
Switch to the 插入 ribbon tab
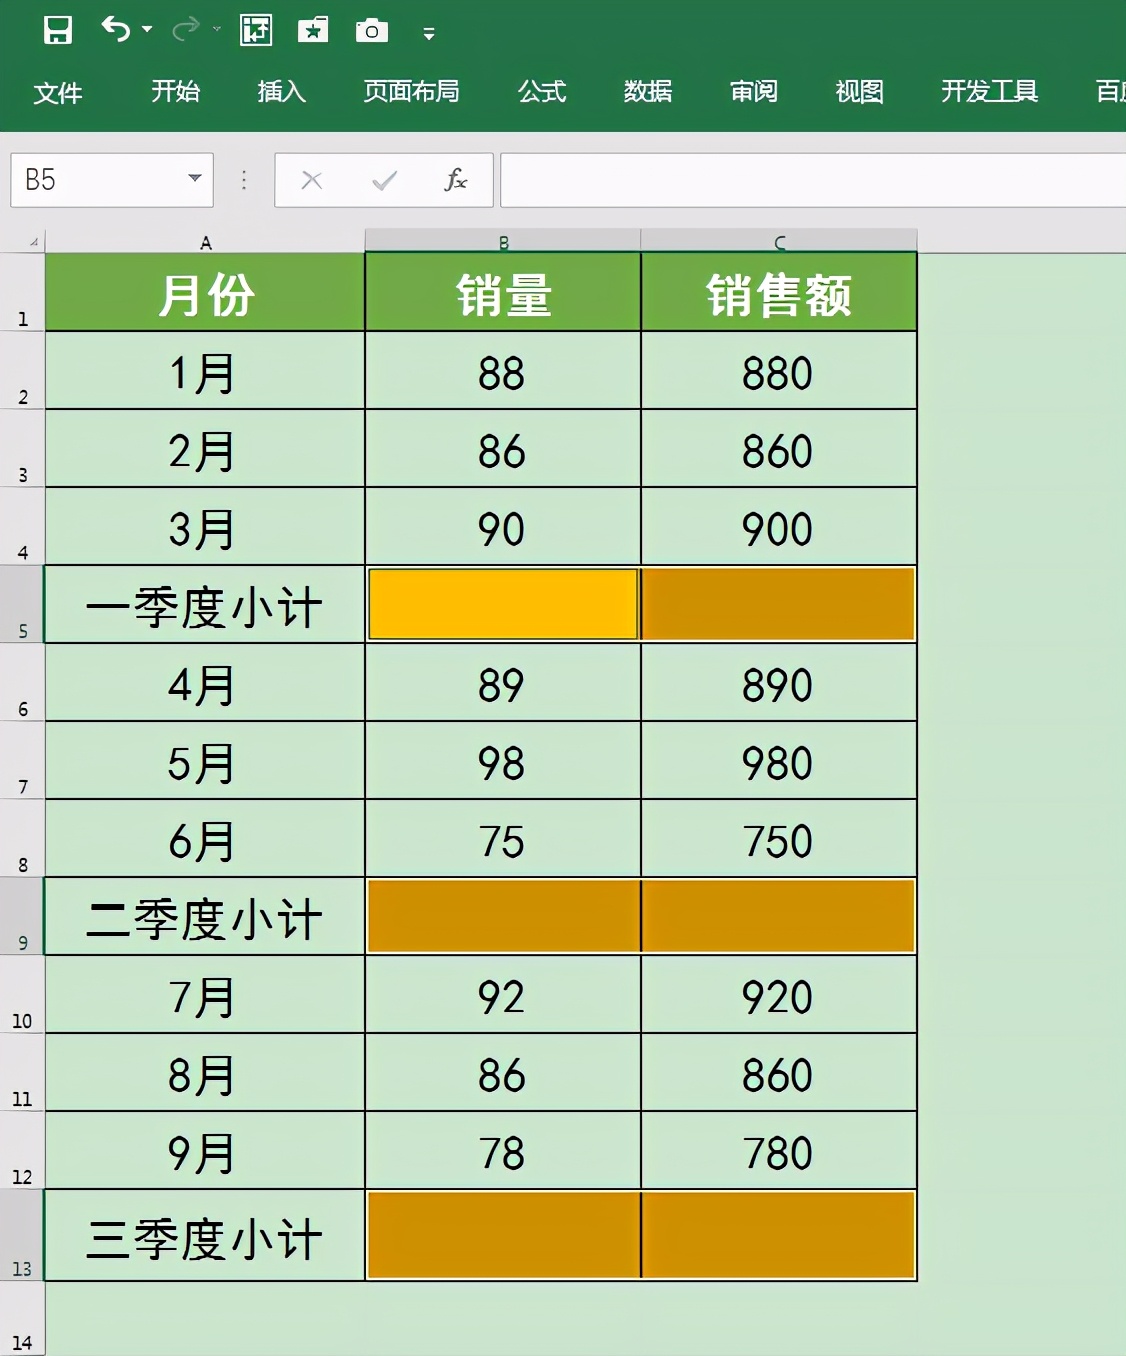pos(281,92)
